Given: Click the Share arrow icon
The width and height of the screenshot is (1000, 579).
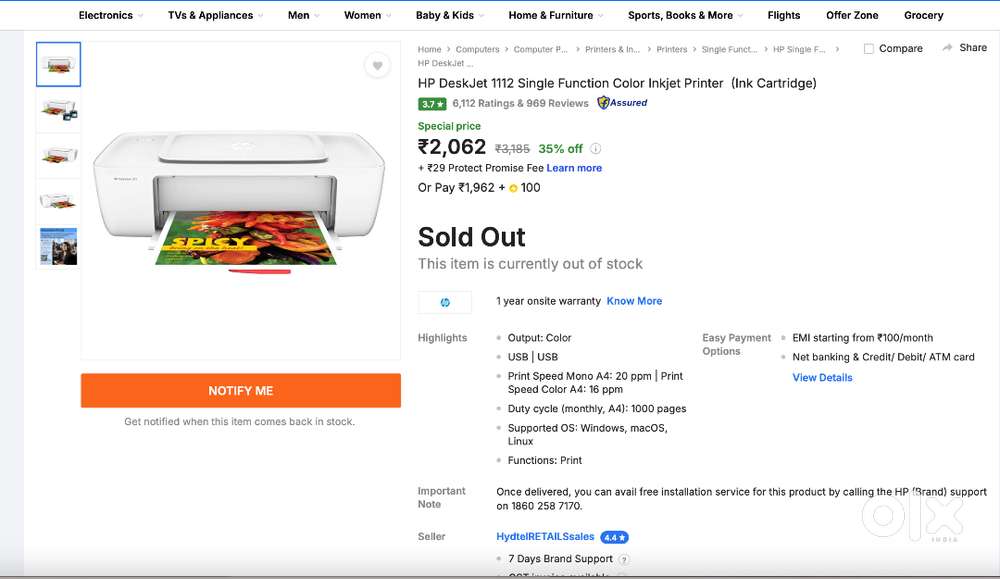Looking at the screenshot, I should pyautogui.click(x=947, y=48).
